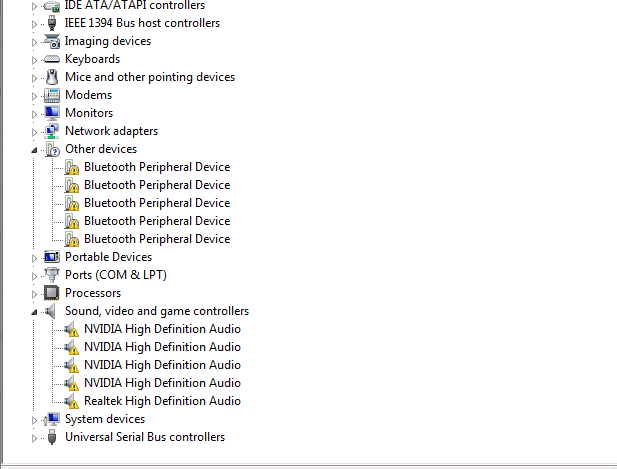Select the first NVIDIA High Definition Audio
The height and width of the screenshot is (469, 617).
click(162, 329)
